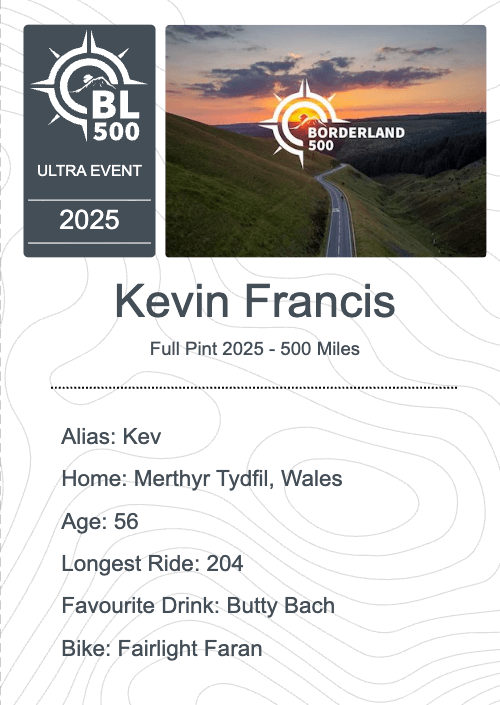This screenshot has height=705, width=500.
Task: Click the Borderland 500 sunset logo
Action: coord(332,121)
